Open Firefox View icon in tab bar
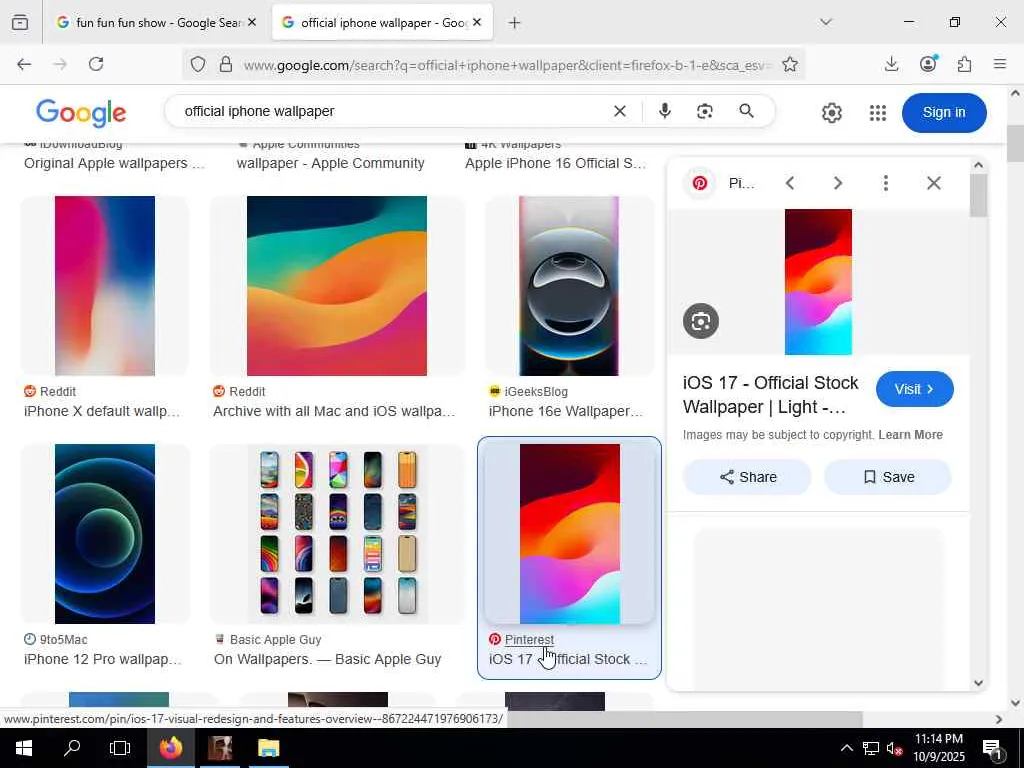This screenshot has width=1024, height=768. click(x=20, y=22)
